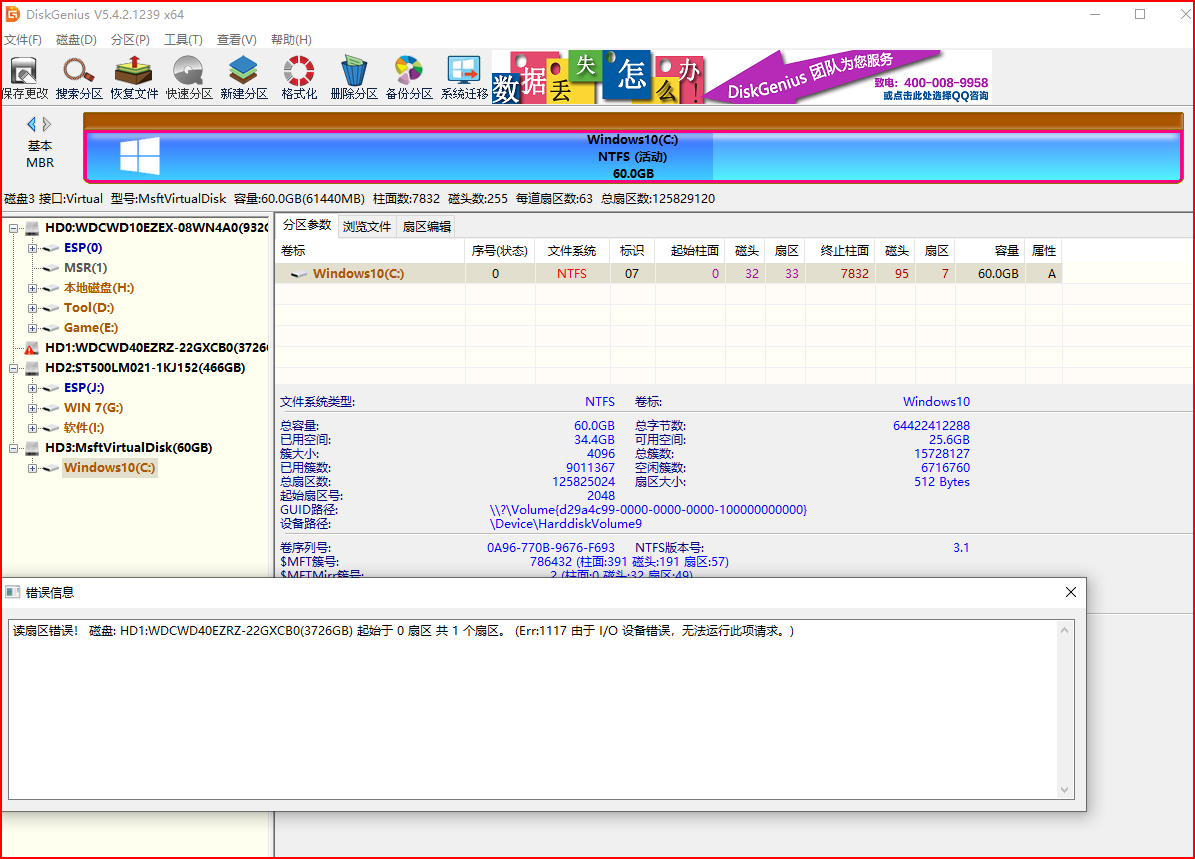This screenshot has height=859, width=1195.
Task: Open the 帮助(H) menu
Action: 291,40
